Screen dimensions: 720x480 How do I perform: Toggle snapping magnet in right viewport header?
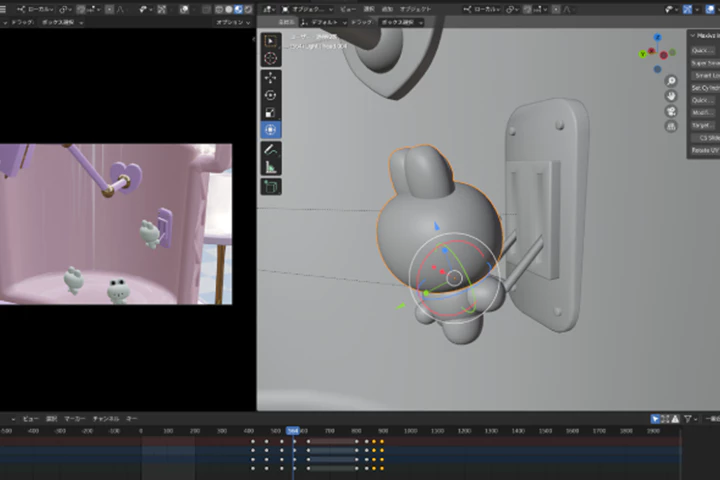click(x=528, y=9)
